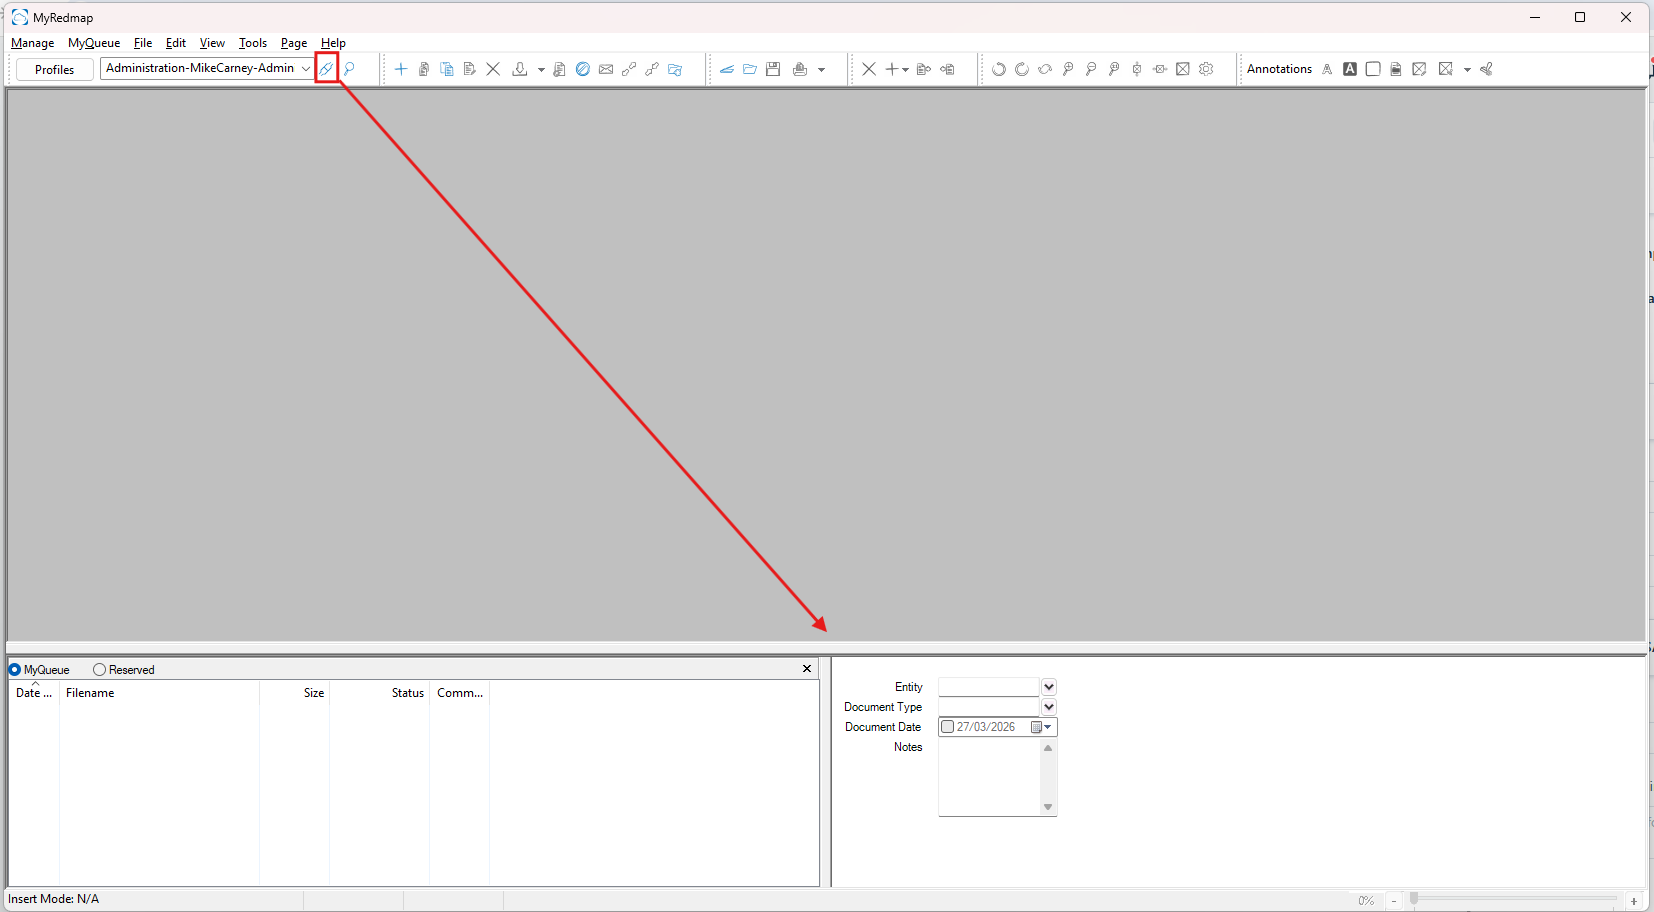Expand the Entity dropdown
Screen dimensions: 1654x912
(1049, 687)
